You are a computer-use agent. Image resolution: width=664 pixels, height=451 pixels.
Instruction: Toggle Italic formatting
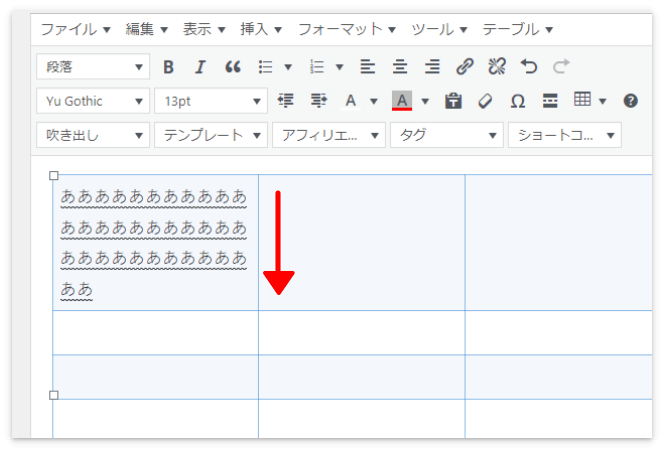coord(200,67)
